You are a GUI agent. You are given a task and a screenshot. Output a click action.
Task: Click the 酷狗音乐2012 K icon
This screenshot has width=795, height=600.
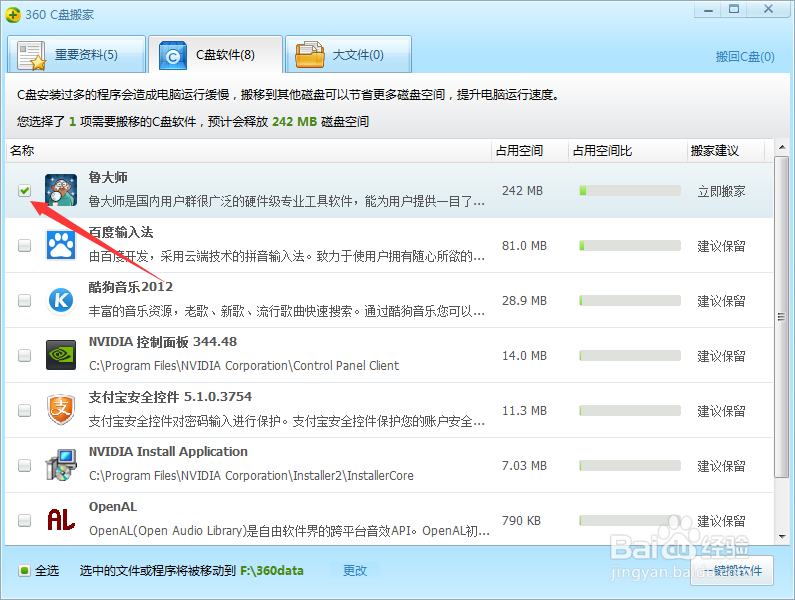pyautogui.click(x=61, y=300)
